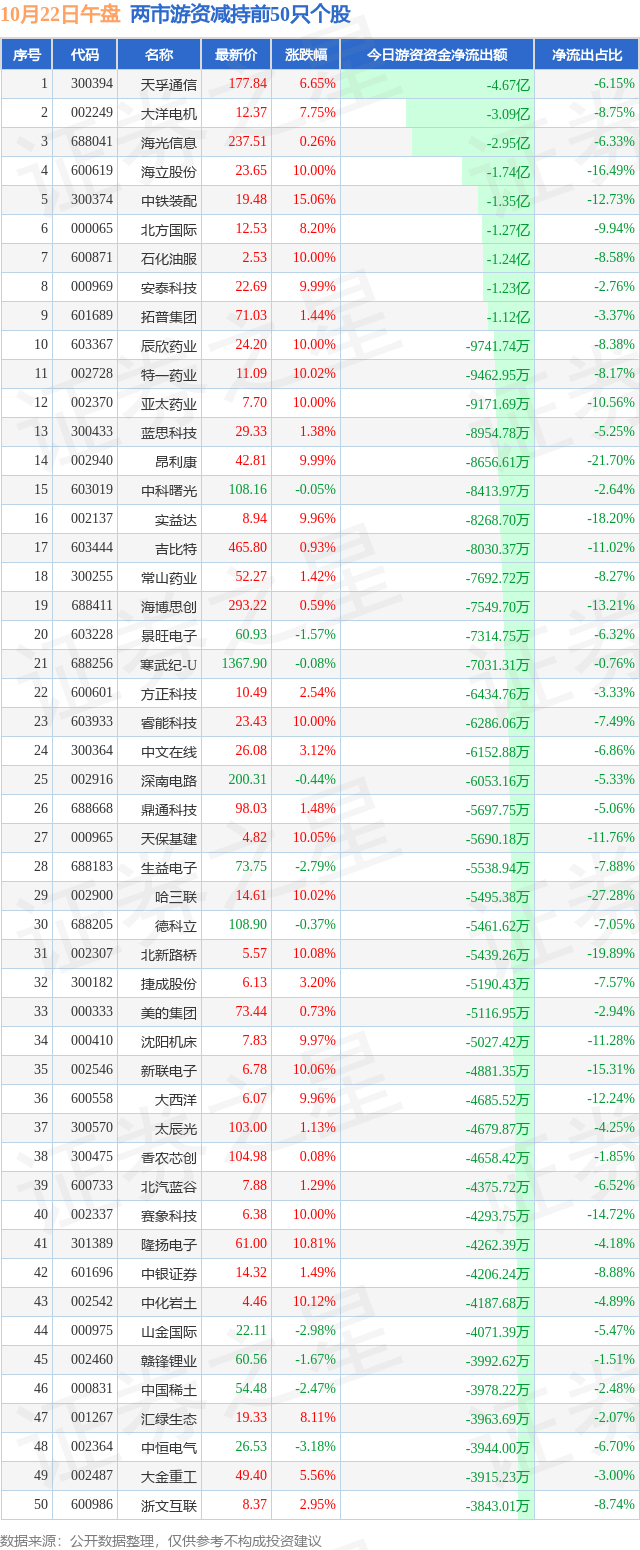Click 赣锋锂业 stock name
The image size is (640, 1550).
(x=169, y=1360)
